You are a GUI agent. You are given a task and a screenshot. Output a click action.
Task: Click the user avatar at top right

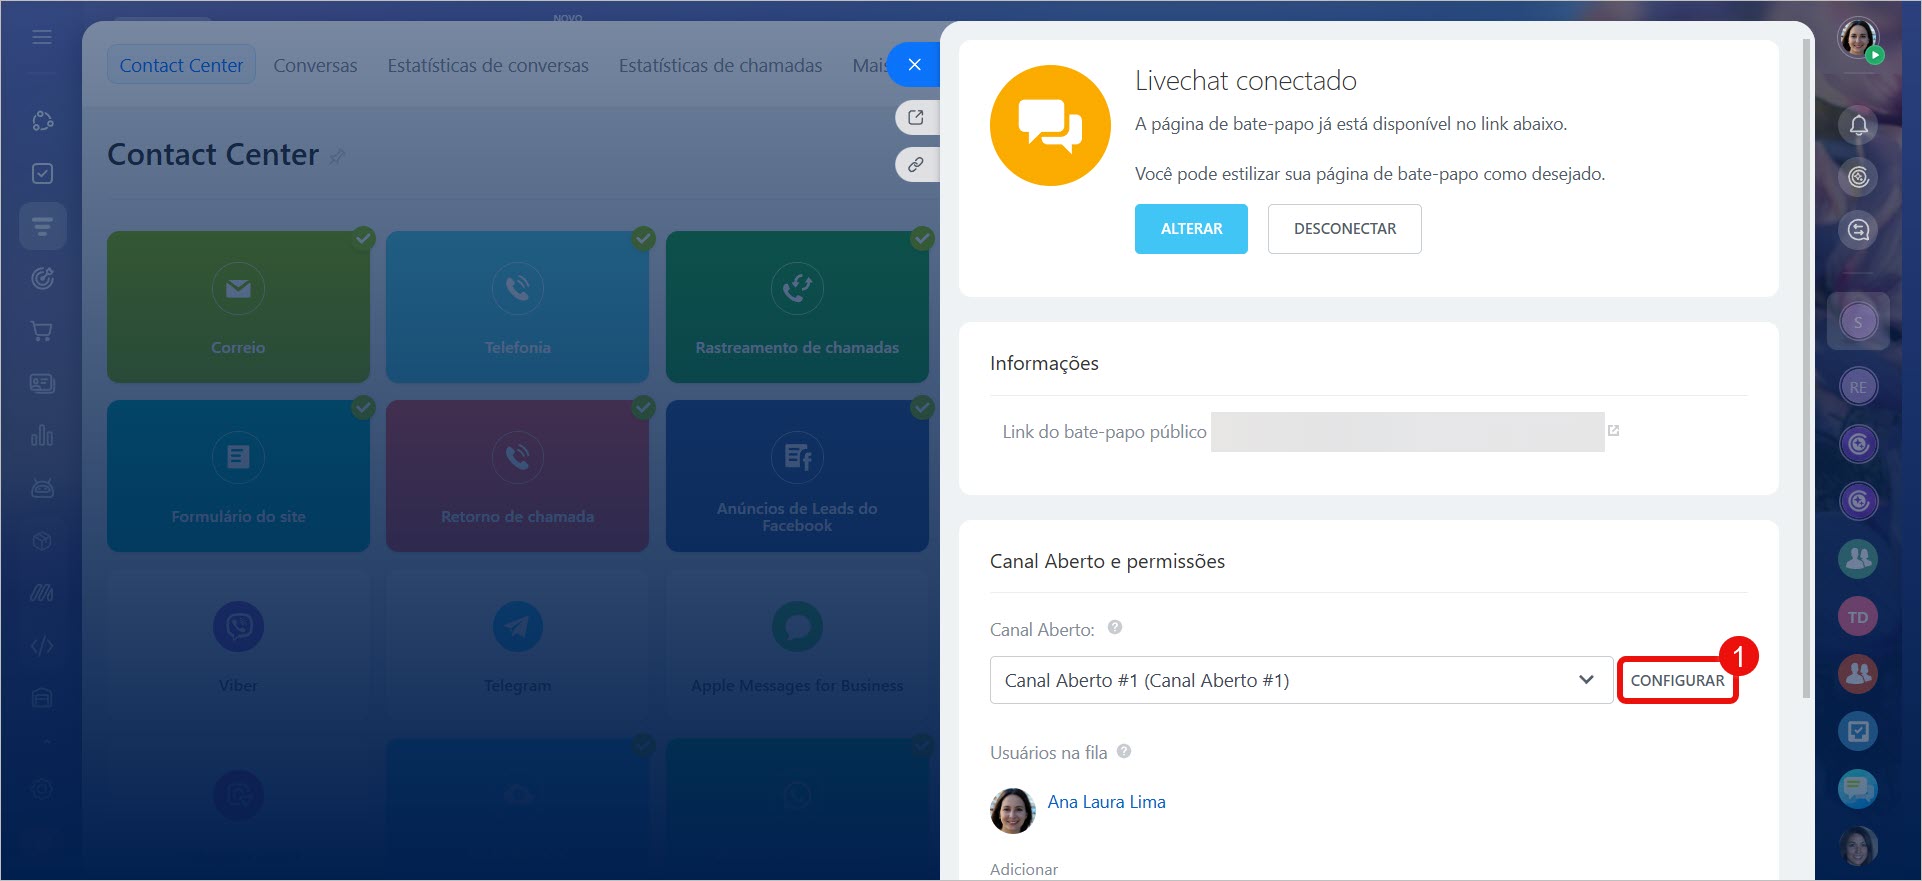[x=1857, y=38]
